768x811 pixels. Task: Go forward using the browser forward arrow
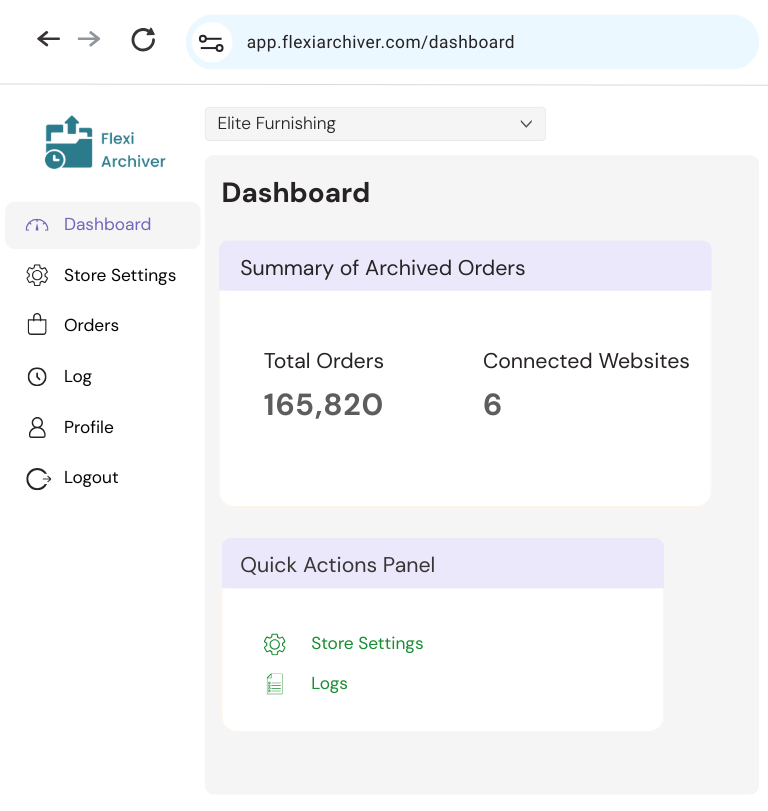pos(89,39)
